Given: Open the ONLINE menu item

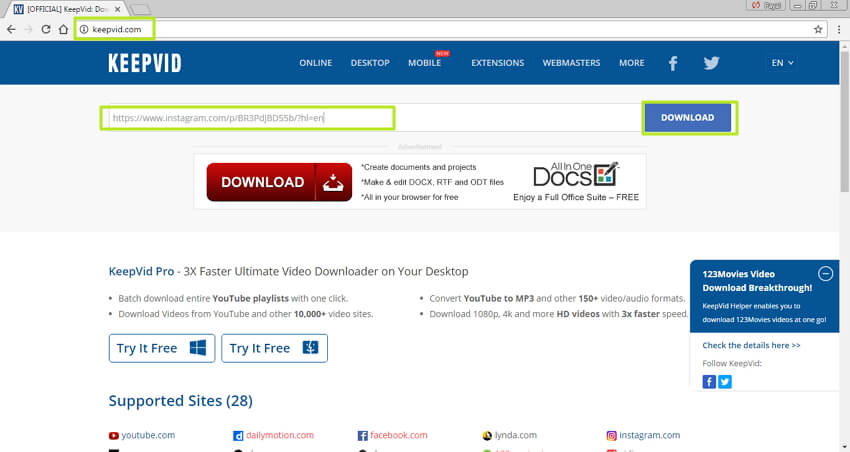Looking at the screenshot, I should 315,63.
